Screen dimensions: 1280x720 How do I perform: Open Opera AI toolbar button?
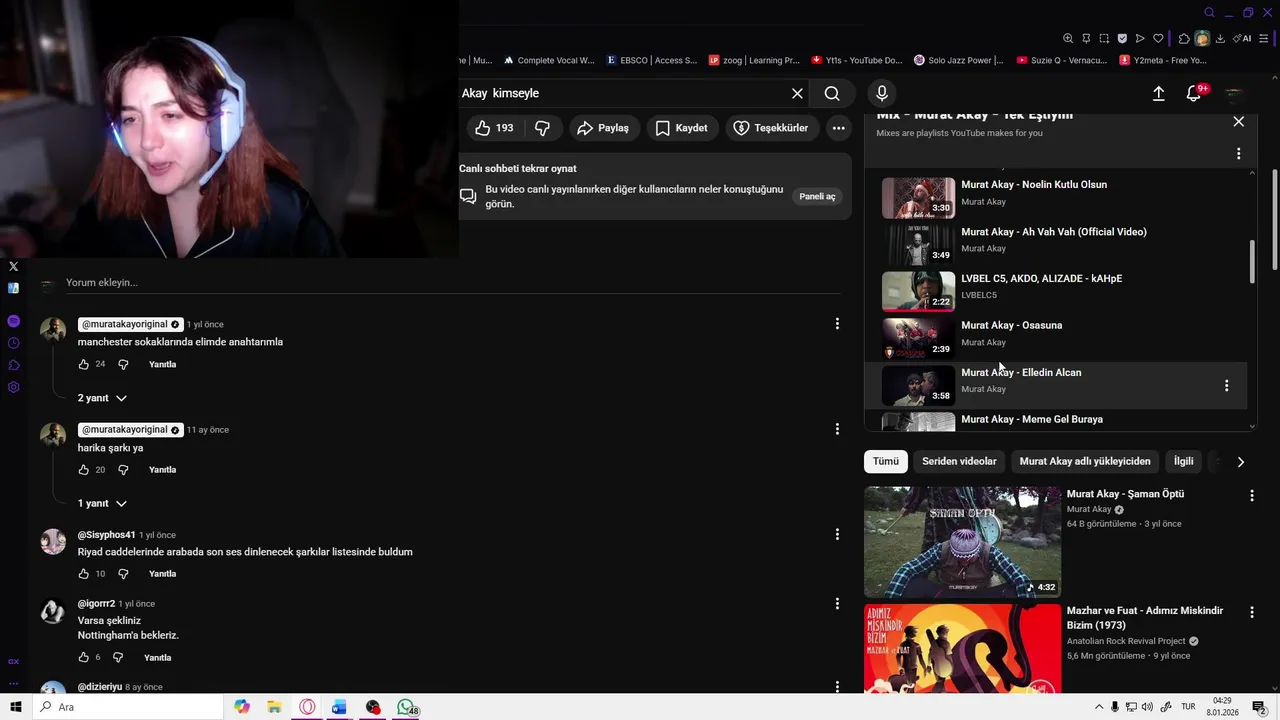[x=1242, y=39]
